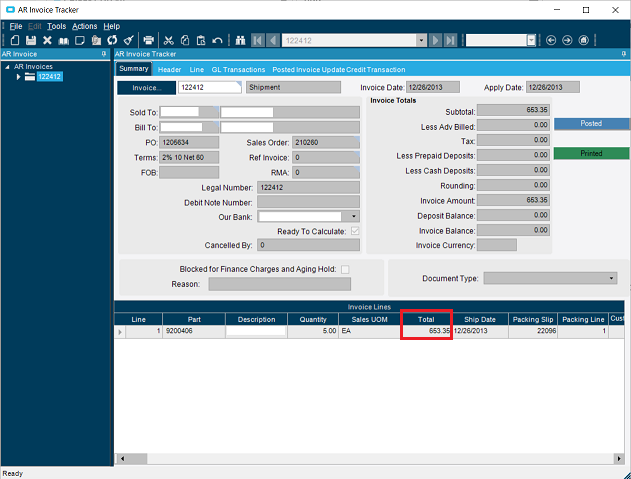Expand the 122412 tree node arrow

18,76
